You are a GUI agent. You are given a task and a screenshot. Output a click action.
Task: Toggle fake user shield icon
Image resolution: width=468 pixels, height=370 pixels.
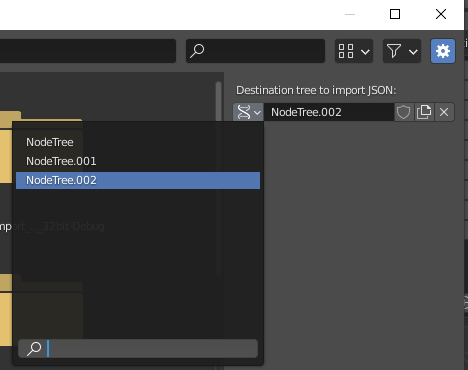click(403, 112)
